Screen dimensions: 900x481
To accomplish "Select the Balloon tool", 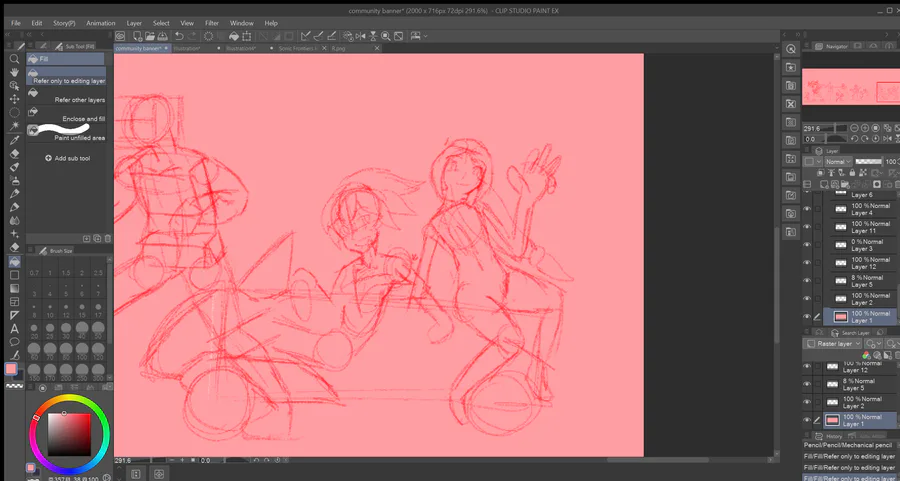I will [x=14, y=342].
